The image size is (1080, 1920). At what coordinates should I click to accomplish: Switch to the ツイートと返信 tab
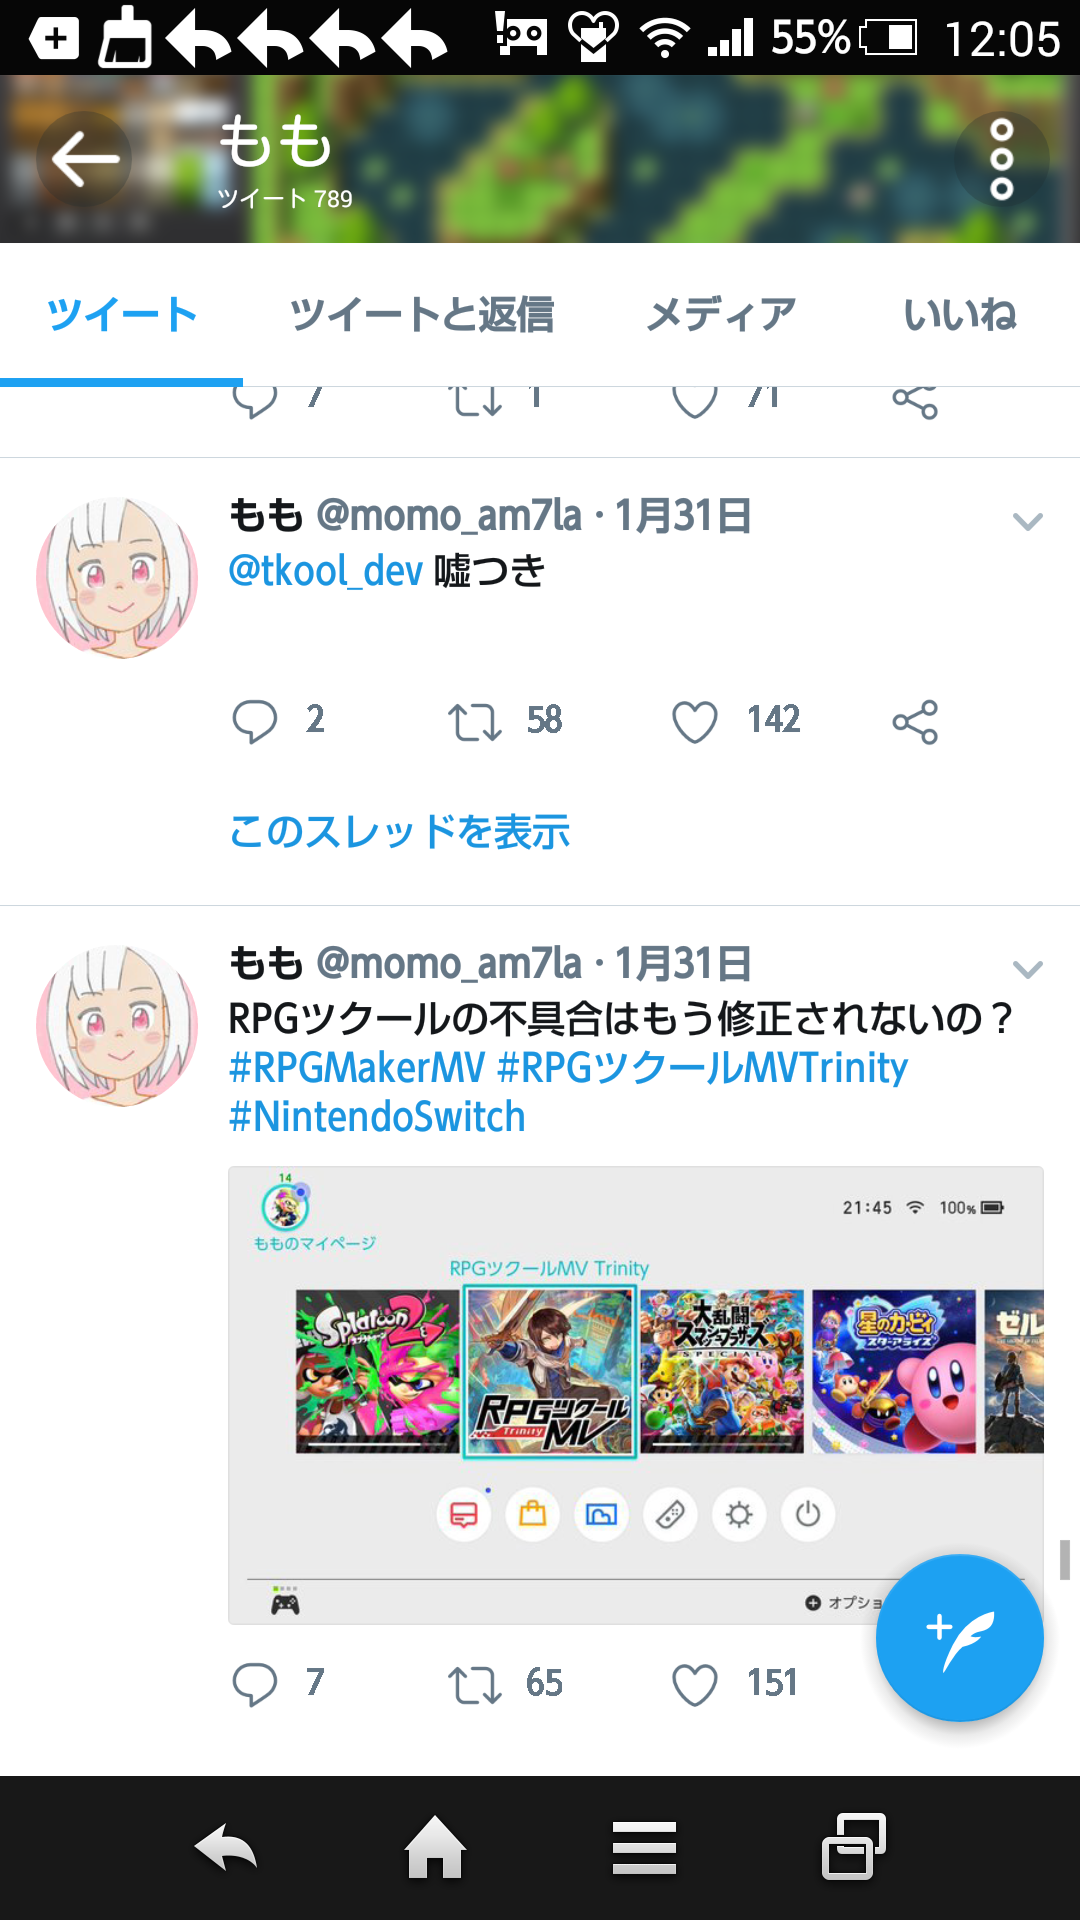coord(421,315)
